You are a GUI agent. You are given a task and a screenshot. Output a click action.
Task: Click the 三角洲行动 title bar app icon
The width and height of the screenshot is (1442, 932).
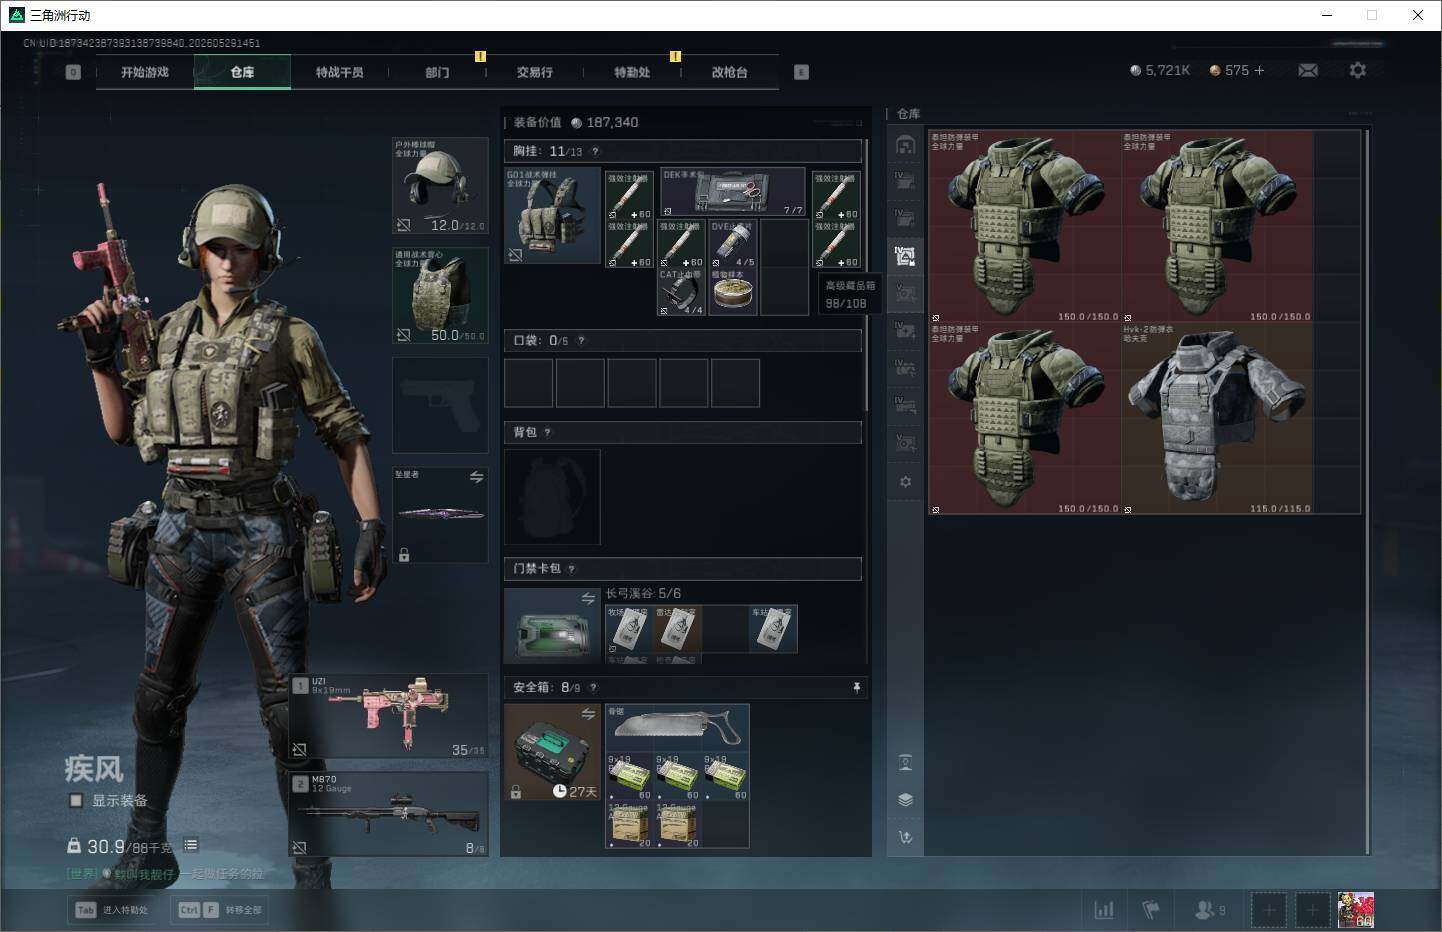[16, 15]
